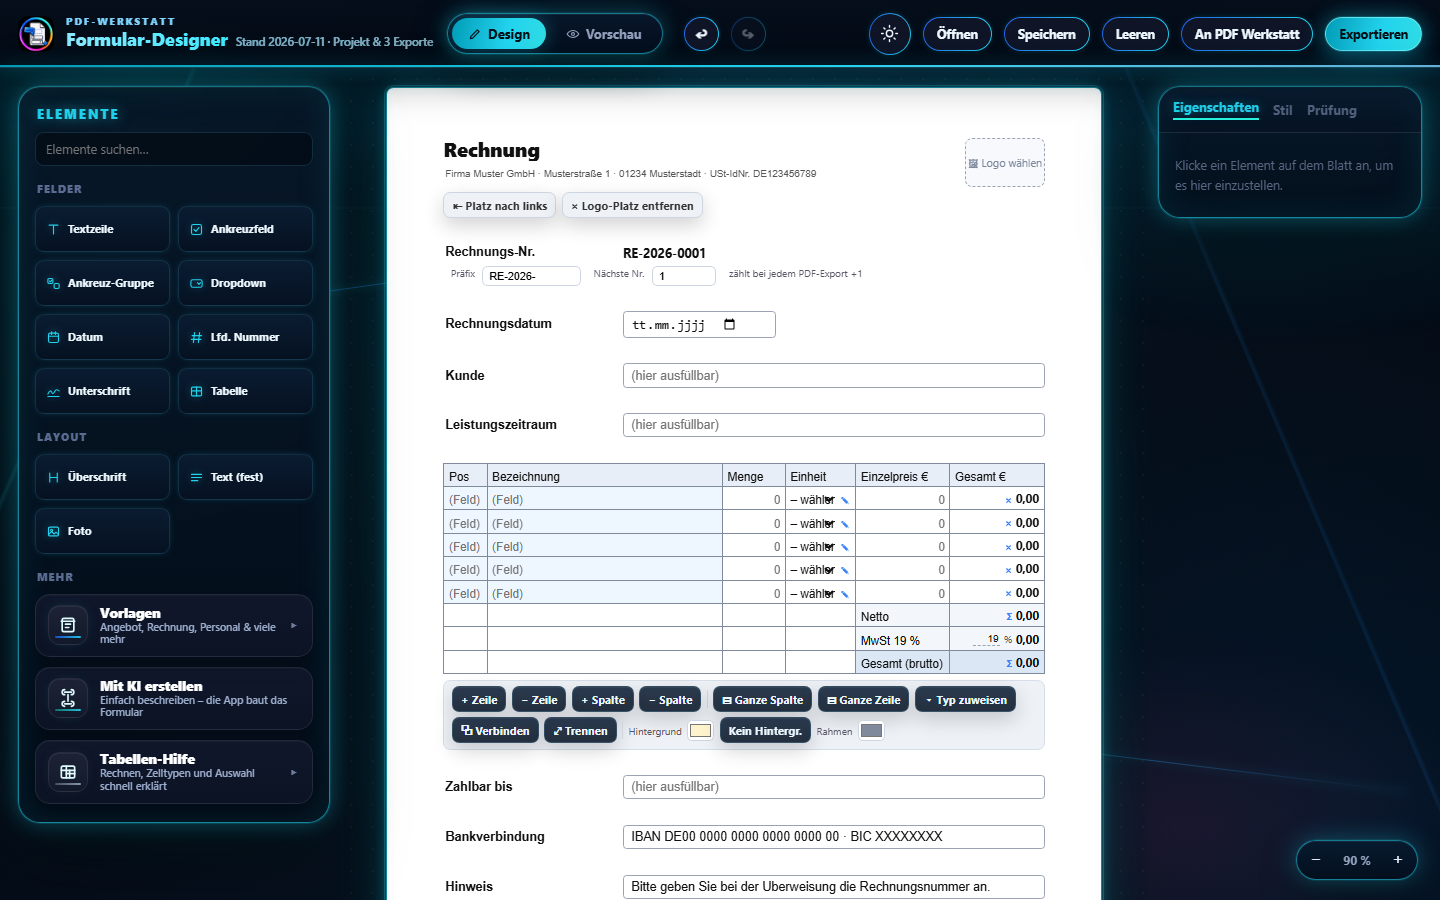Viewport: 1440px width, 900px height.
Task: Zoom out with the minus button
Action: pos(1316,860)
